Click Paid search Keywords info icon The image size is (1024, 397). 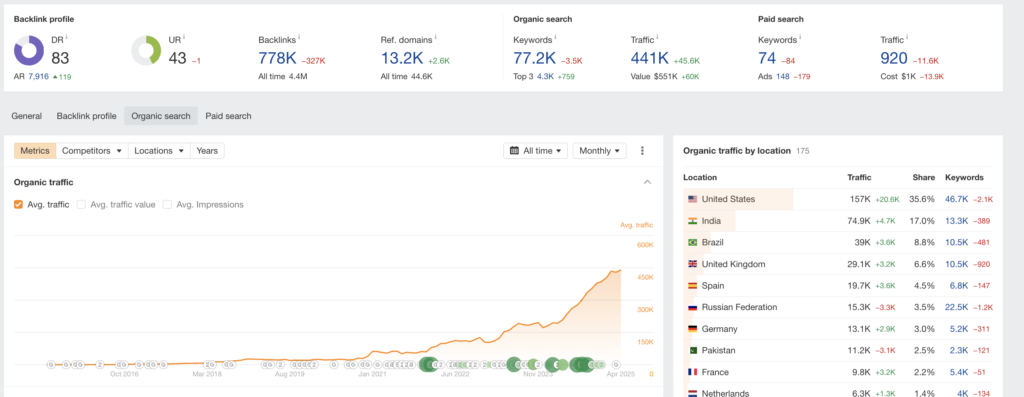click(799, 38)
